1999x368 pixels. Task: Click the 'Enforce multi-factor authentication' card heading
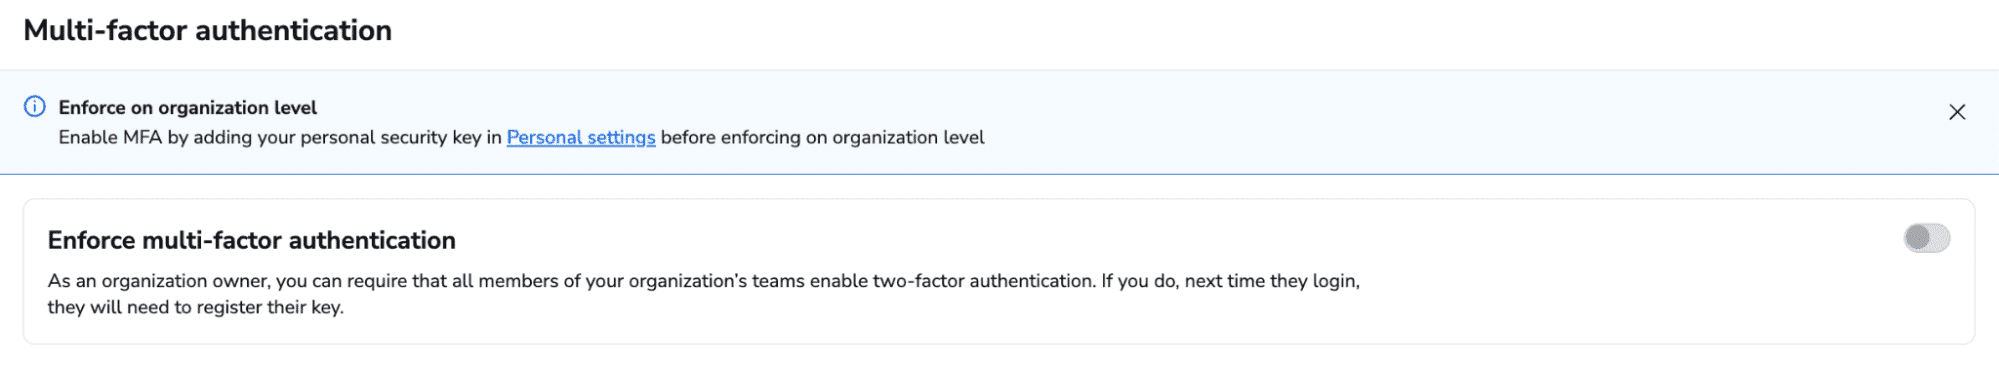(x=252, y=240)
